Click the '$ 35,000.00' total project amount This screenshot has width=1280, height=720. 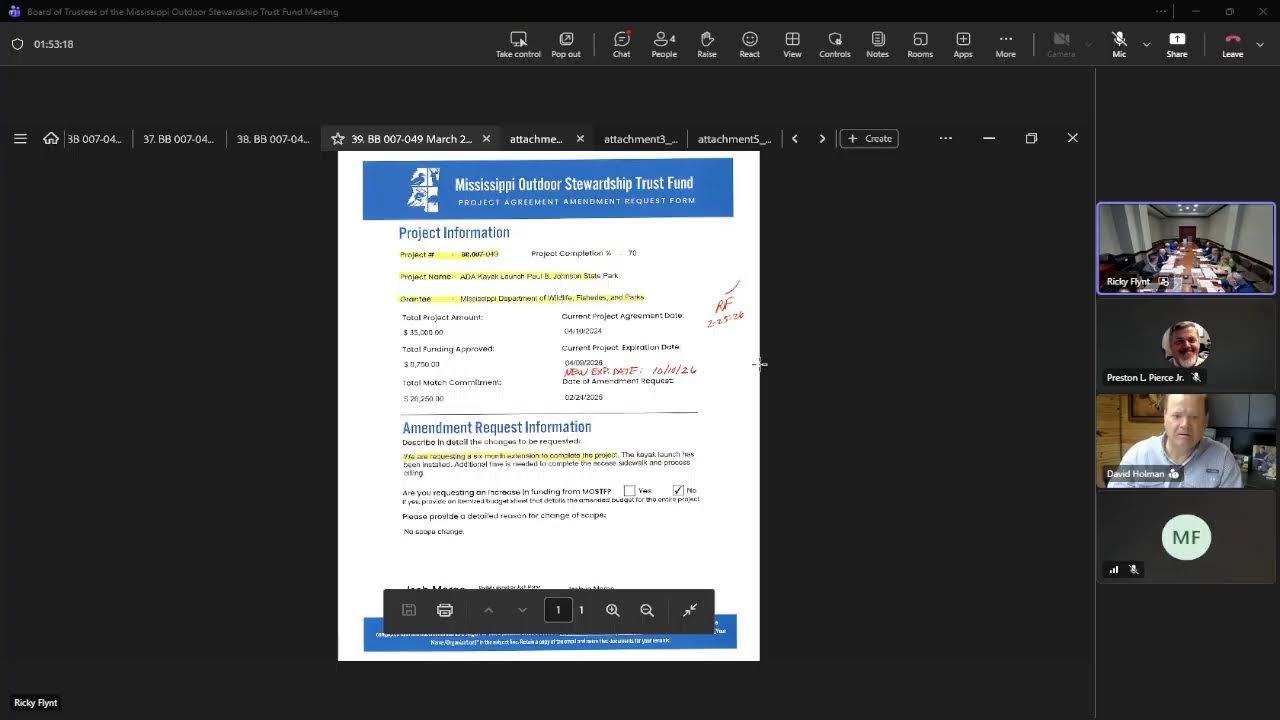[423, 332]
